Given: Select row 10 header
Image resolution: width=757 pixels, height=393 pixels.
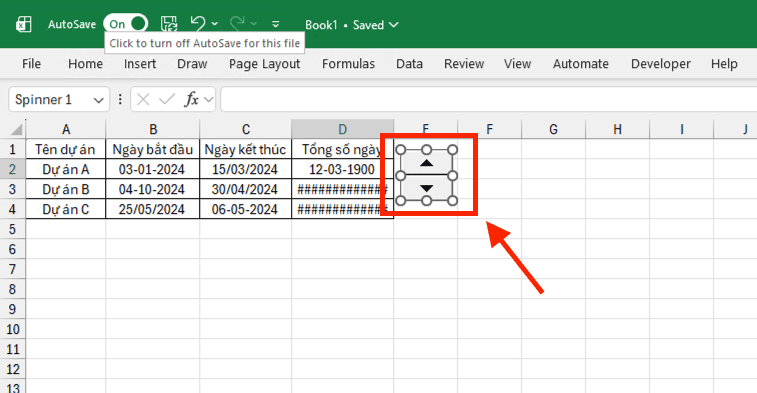Looking at the screenshot, I should coord(13,329).
